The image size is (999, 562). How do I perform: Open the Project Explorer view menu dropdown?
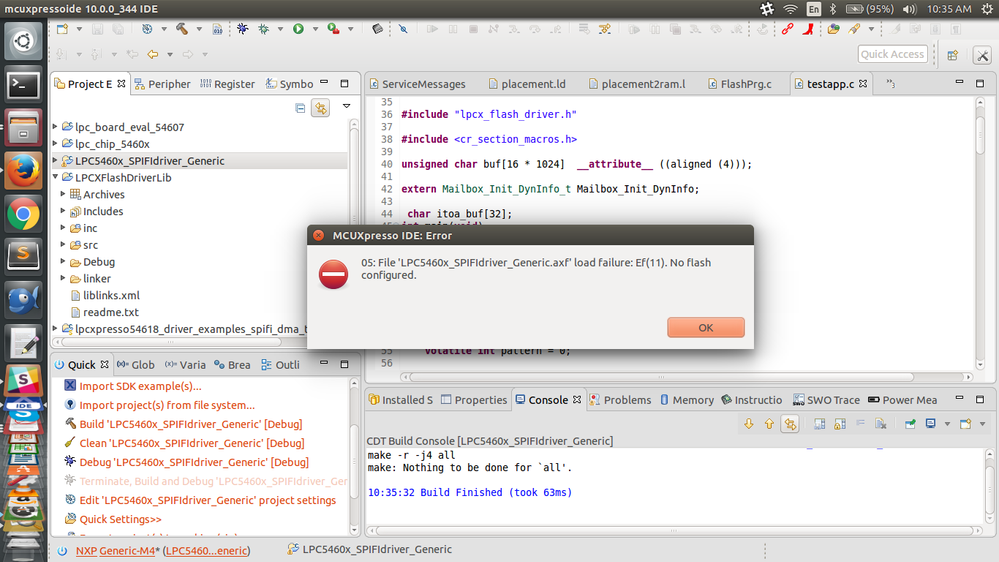(347, 106)
